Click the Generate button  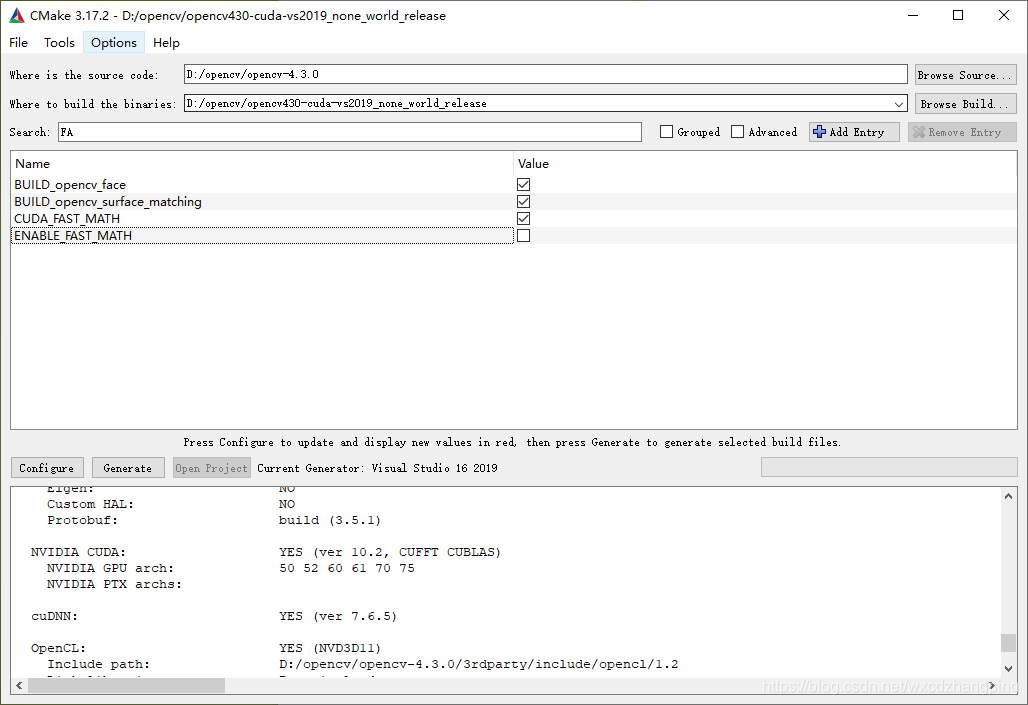128,468
